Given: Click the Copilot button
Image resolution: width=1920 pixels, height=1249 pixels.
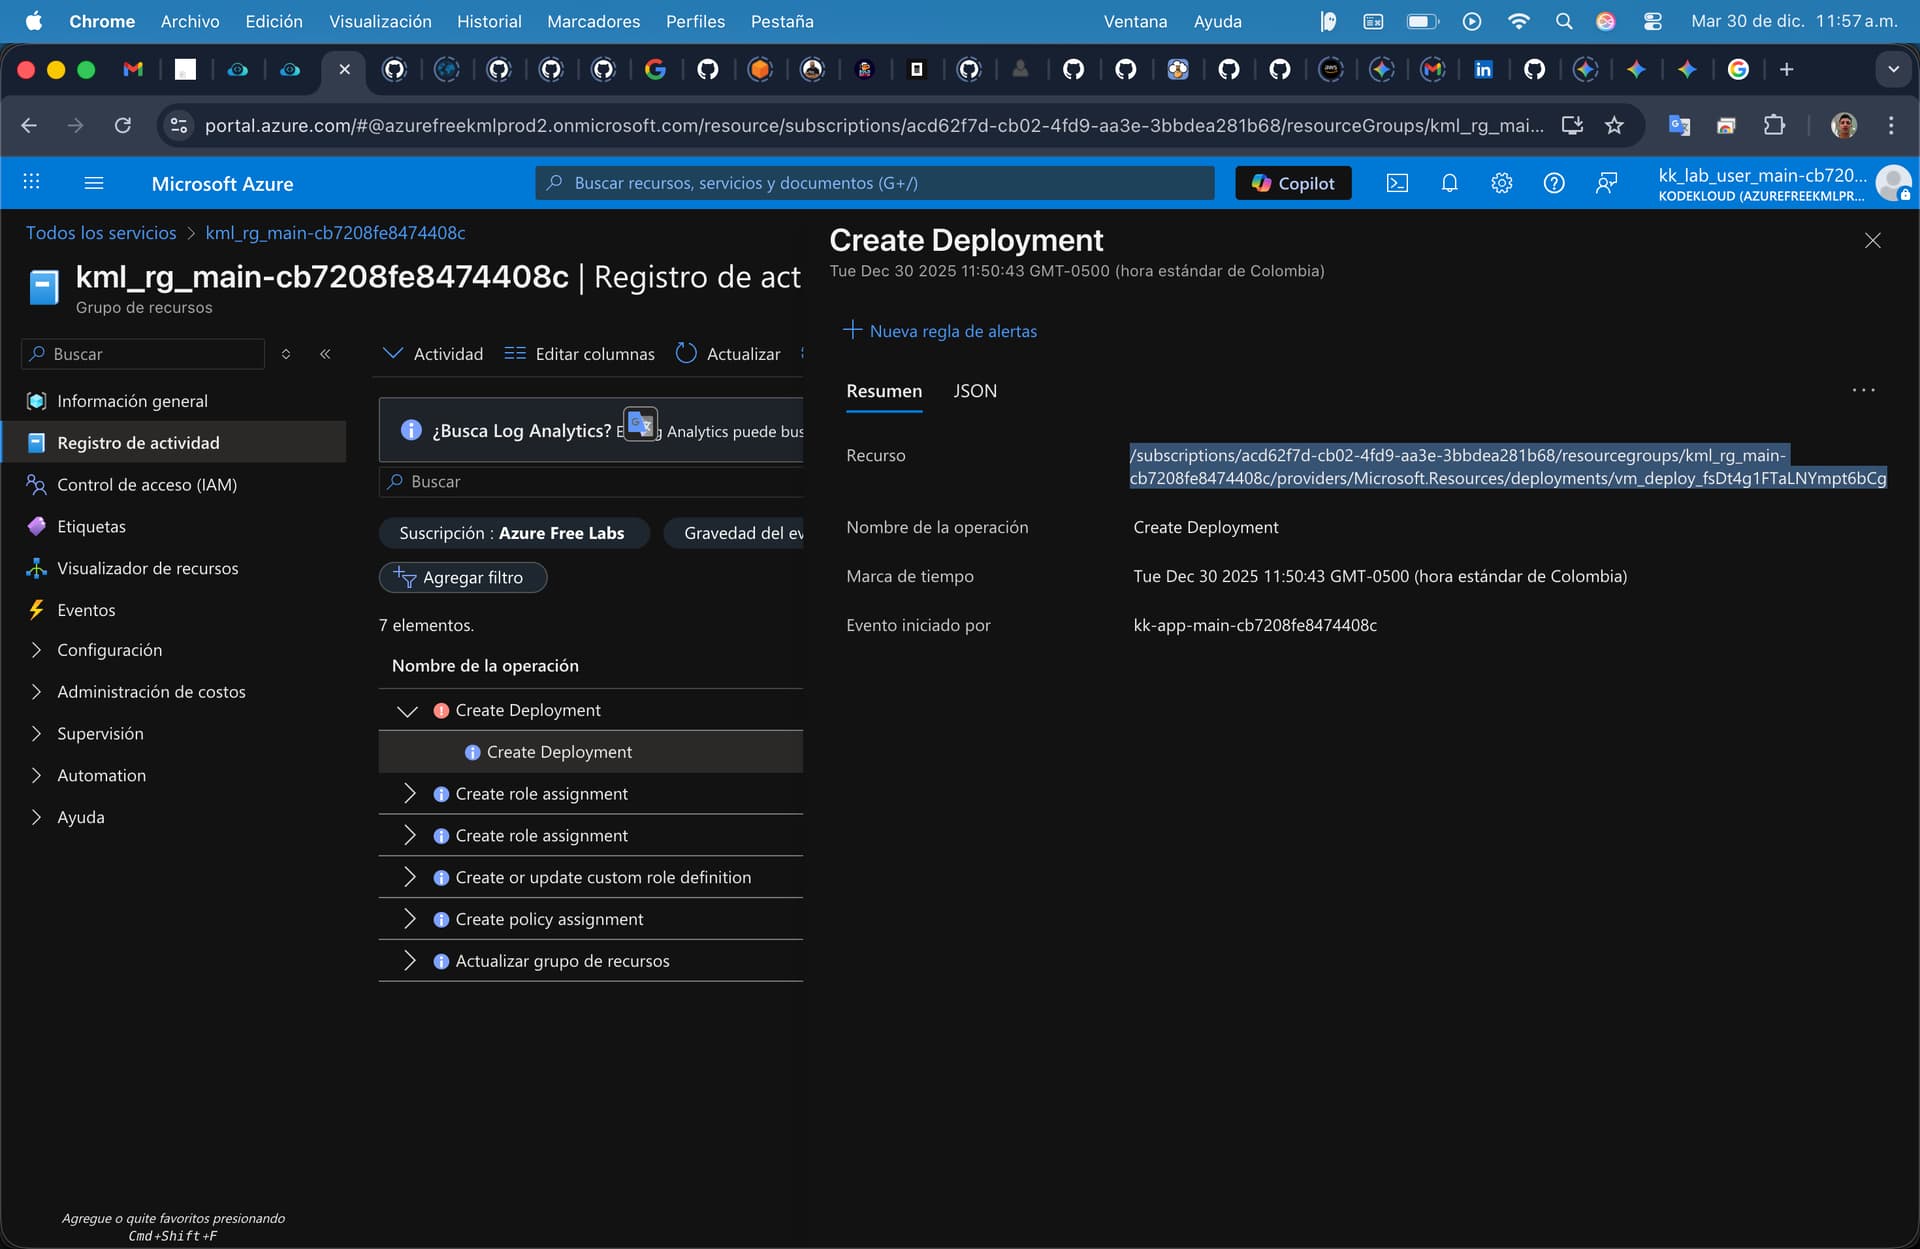Looking at the screenshot, I should (1293, 183).
